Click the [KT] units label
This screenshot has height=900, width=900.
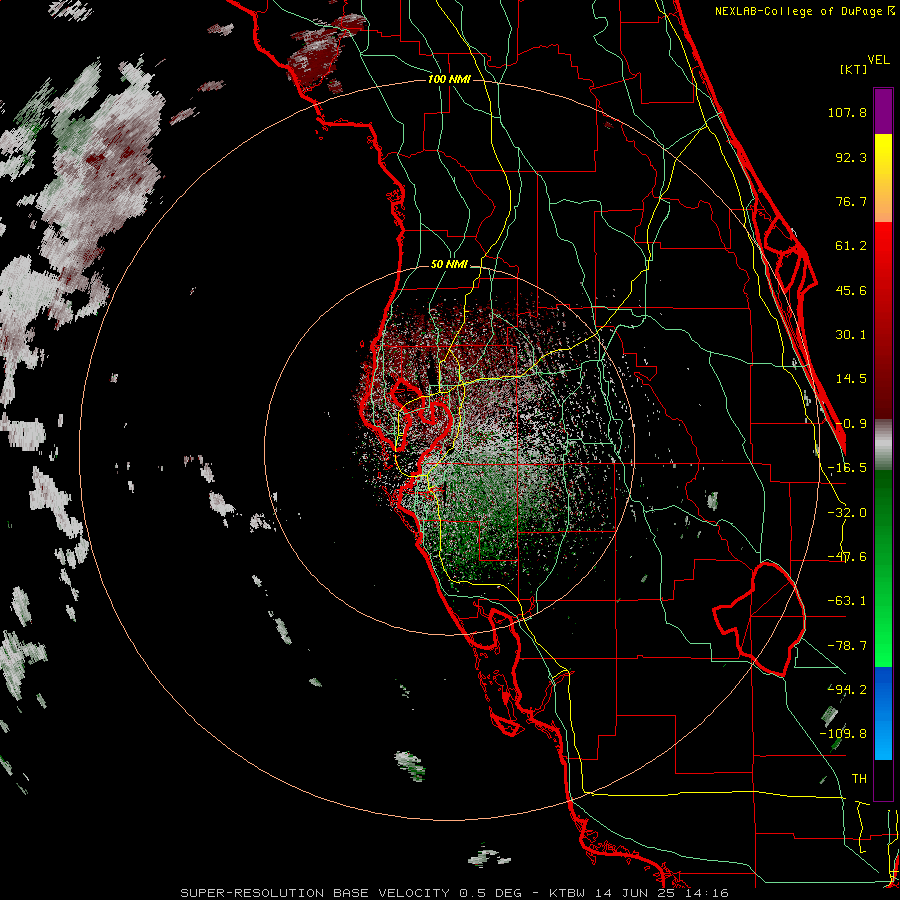853,69
